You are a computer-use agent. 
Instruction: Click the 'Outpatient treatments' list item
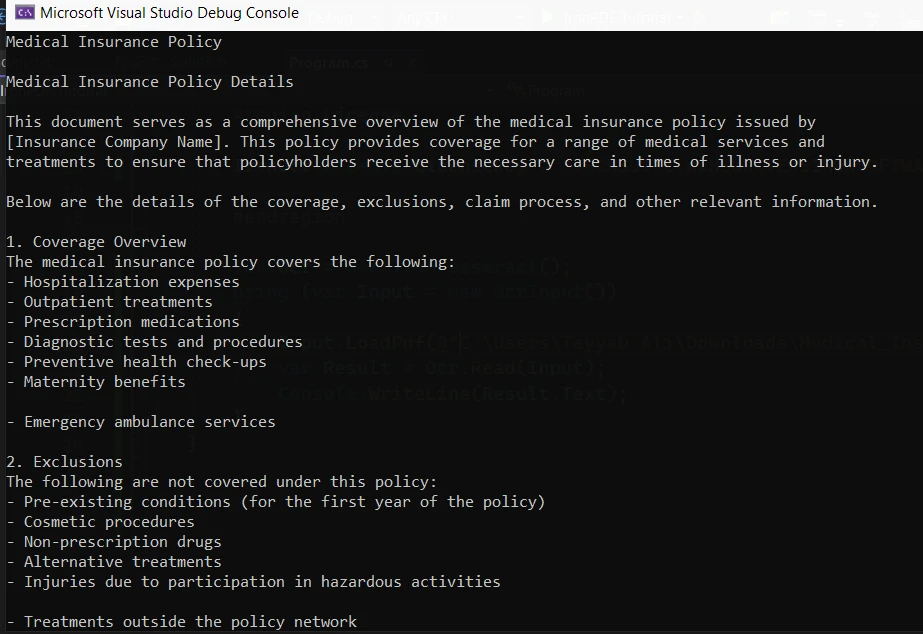118,302
